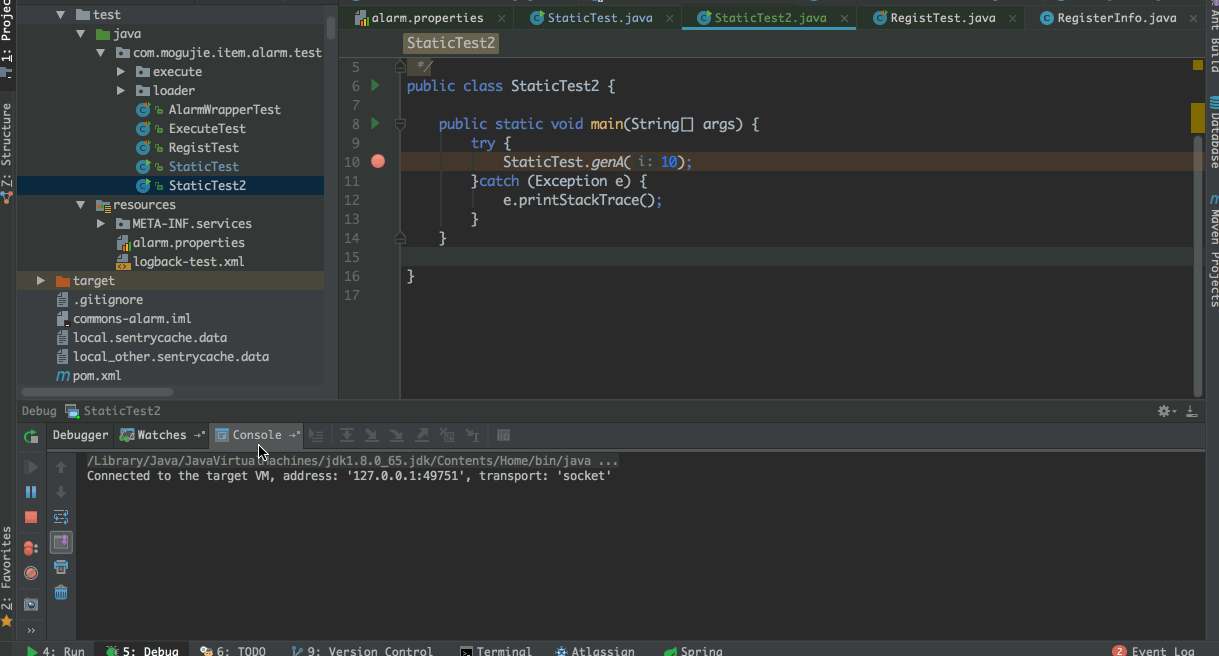Select the Console tab
Image resolution: width=1219 pixels, height=656 pixels.
[x=257, y=435]
